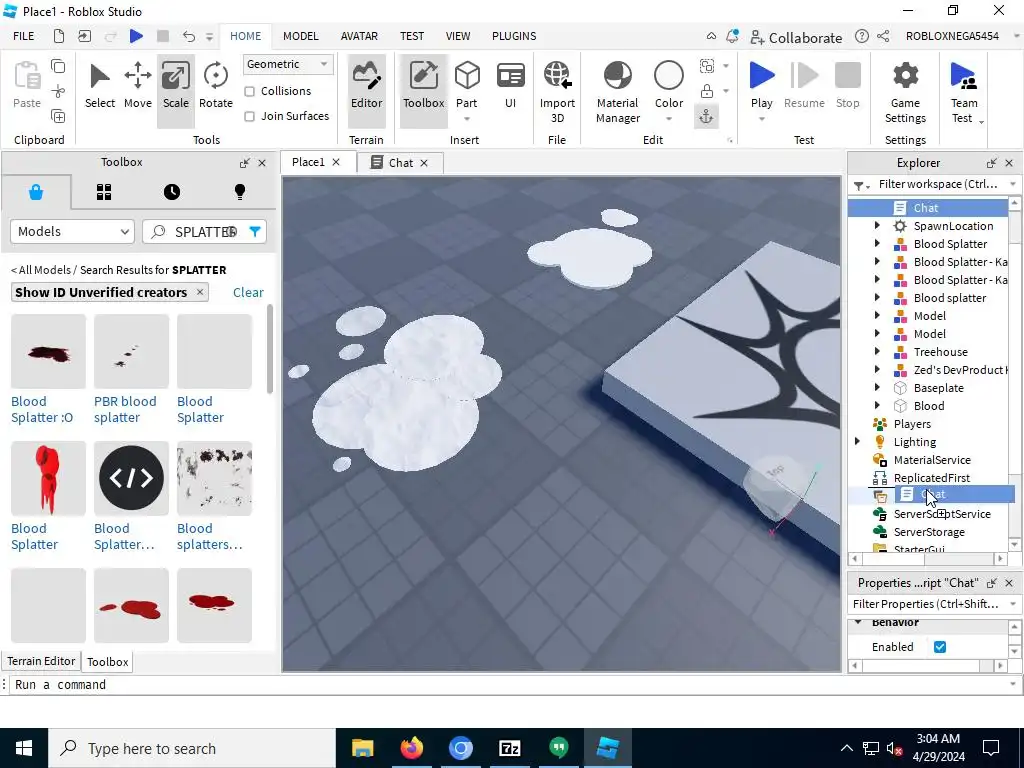Toggle the Anchor button

707,116
